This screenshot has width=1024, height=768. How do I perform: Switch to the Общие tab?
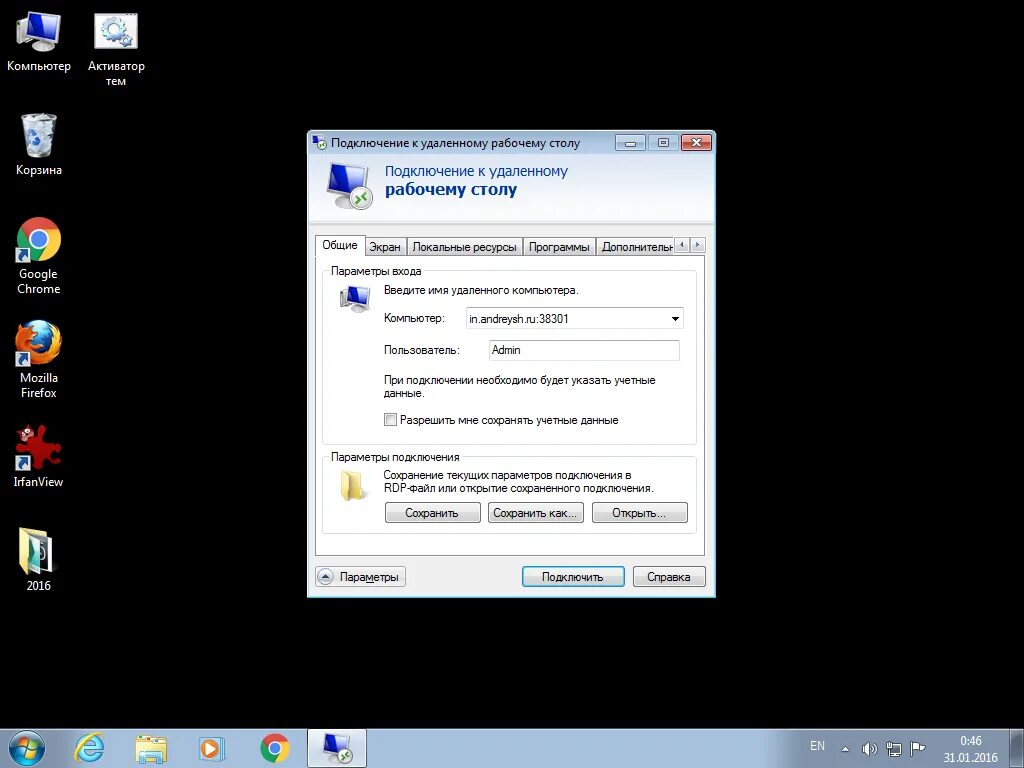340,245
